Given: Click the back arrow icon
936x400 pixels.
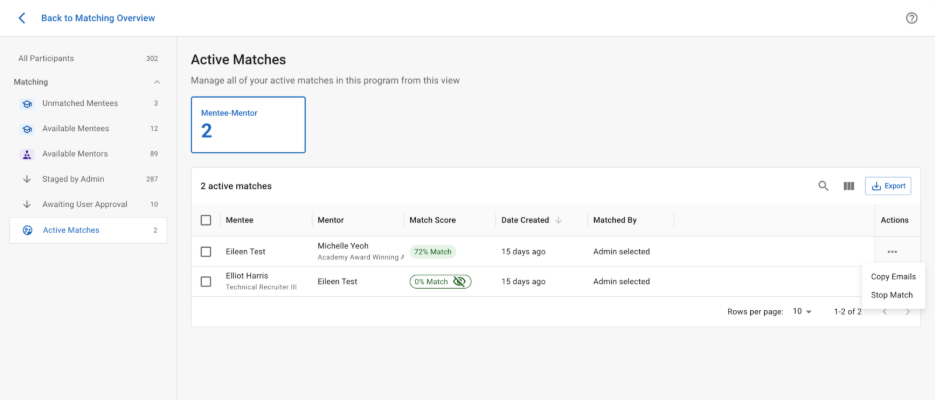Looking at the screenshot, I should coord(22,18).
